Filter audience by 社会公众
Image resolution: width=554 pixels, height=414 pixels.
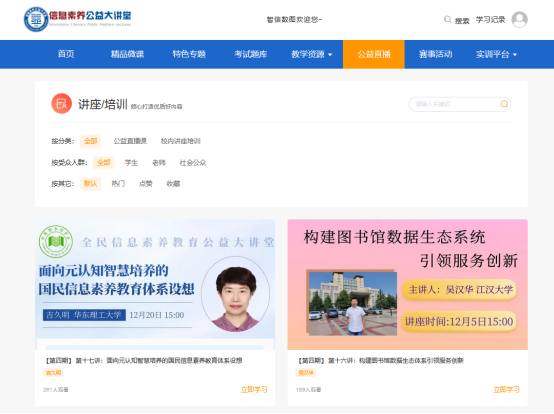point(193,162)
